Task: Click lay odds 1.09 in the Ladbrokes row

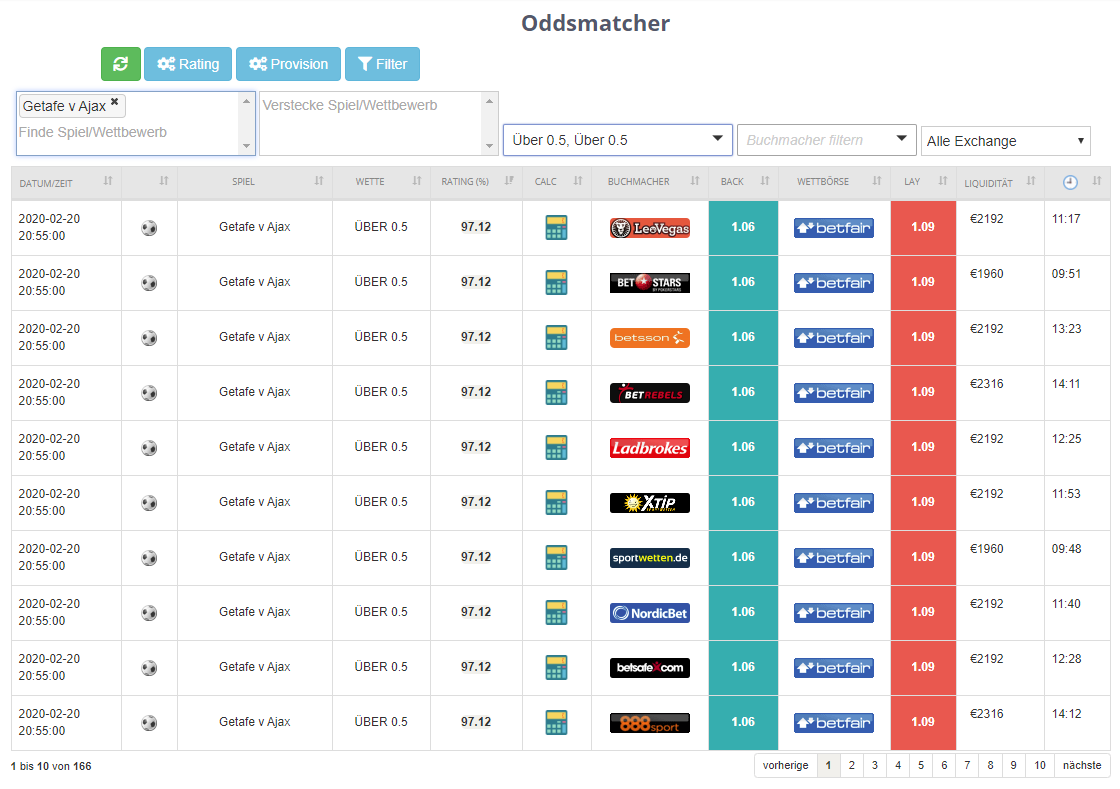Action: pyautogui.click(x=923, y=448)
